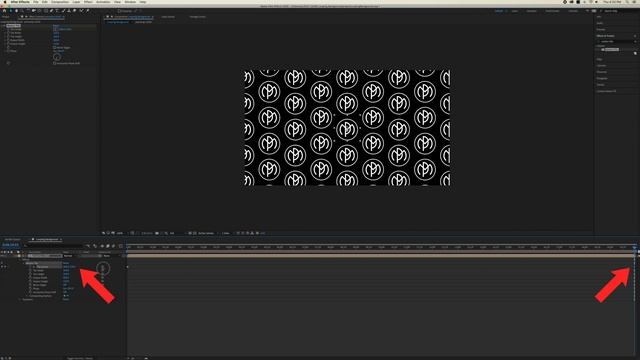Open the Animation menu

(103, 2)
